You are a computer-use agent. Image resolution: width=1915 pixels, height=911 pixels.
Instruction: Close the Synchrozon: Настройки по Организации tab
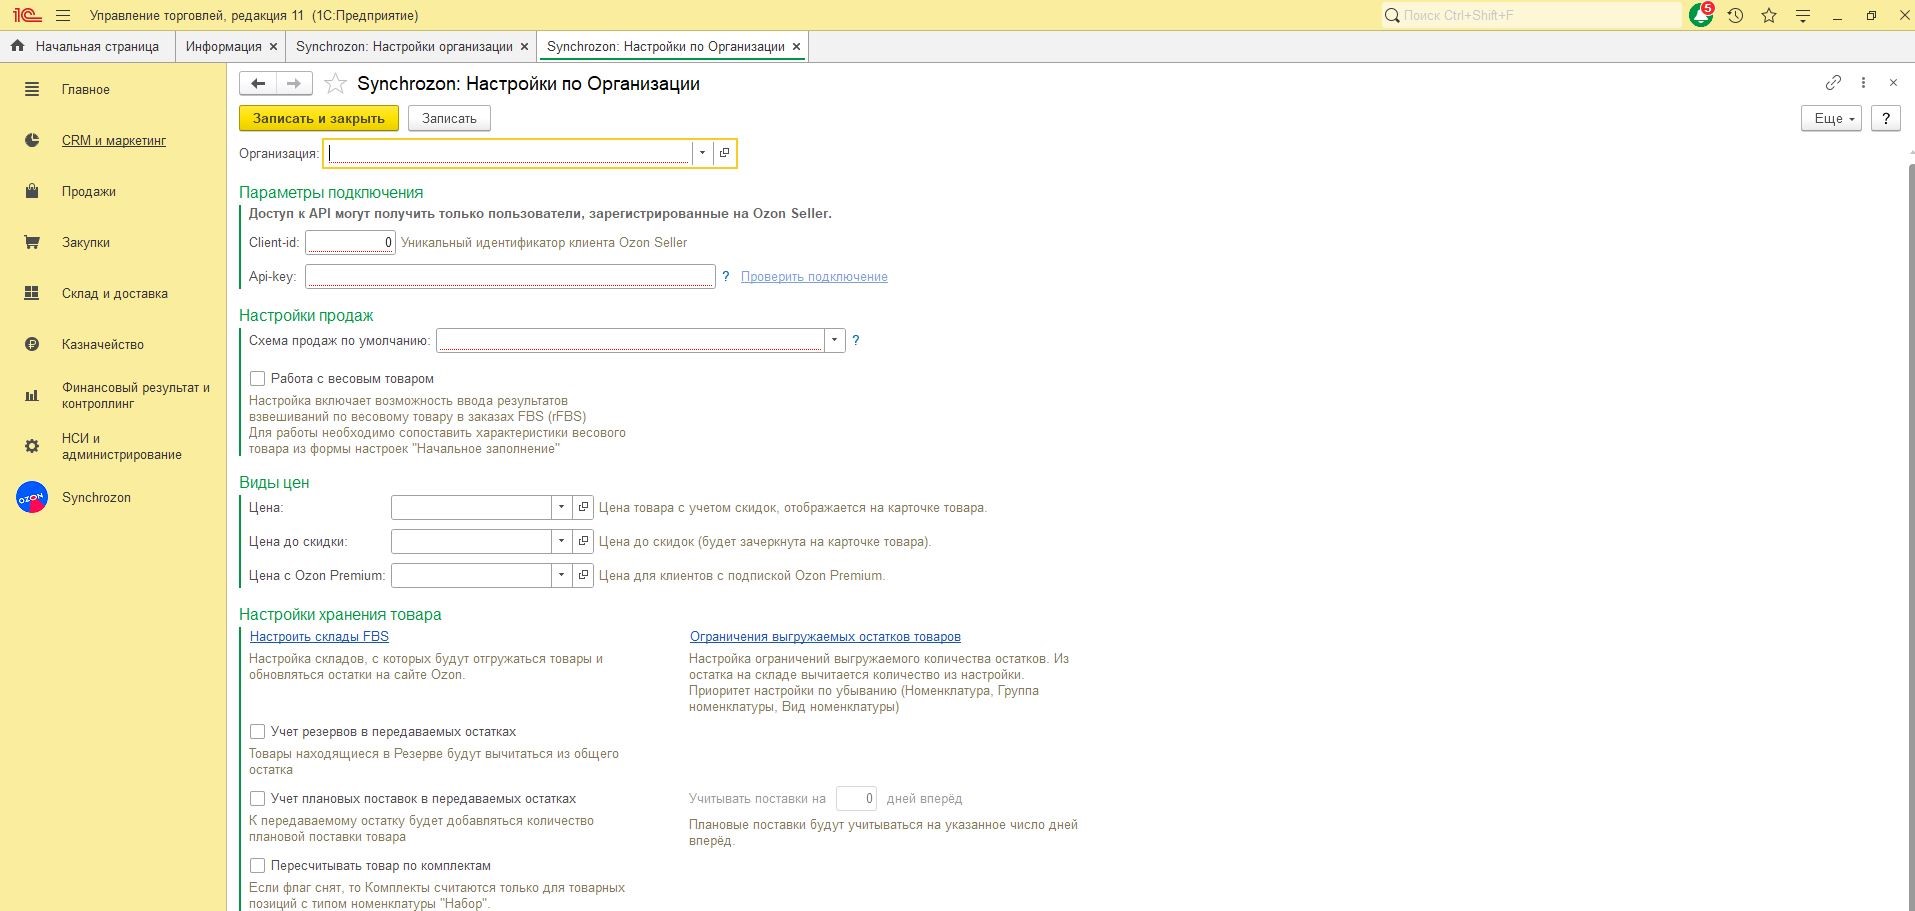[x=796, y=47]
